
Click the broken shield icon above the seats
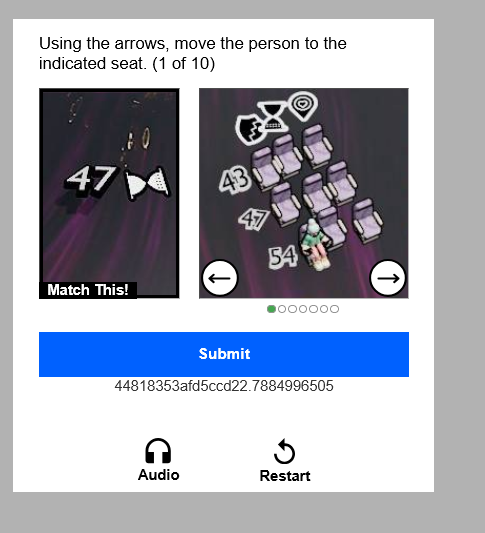pyautogui.click(x=249, y=129)
